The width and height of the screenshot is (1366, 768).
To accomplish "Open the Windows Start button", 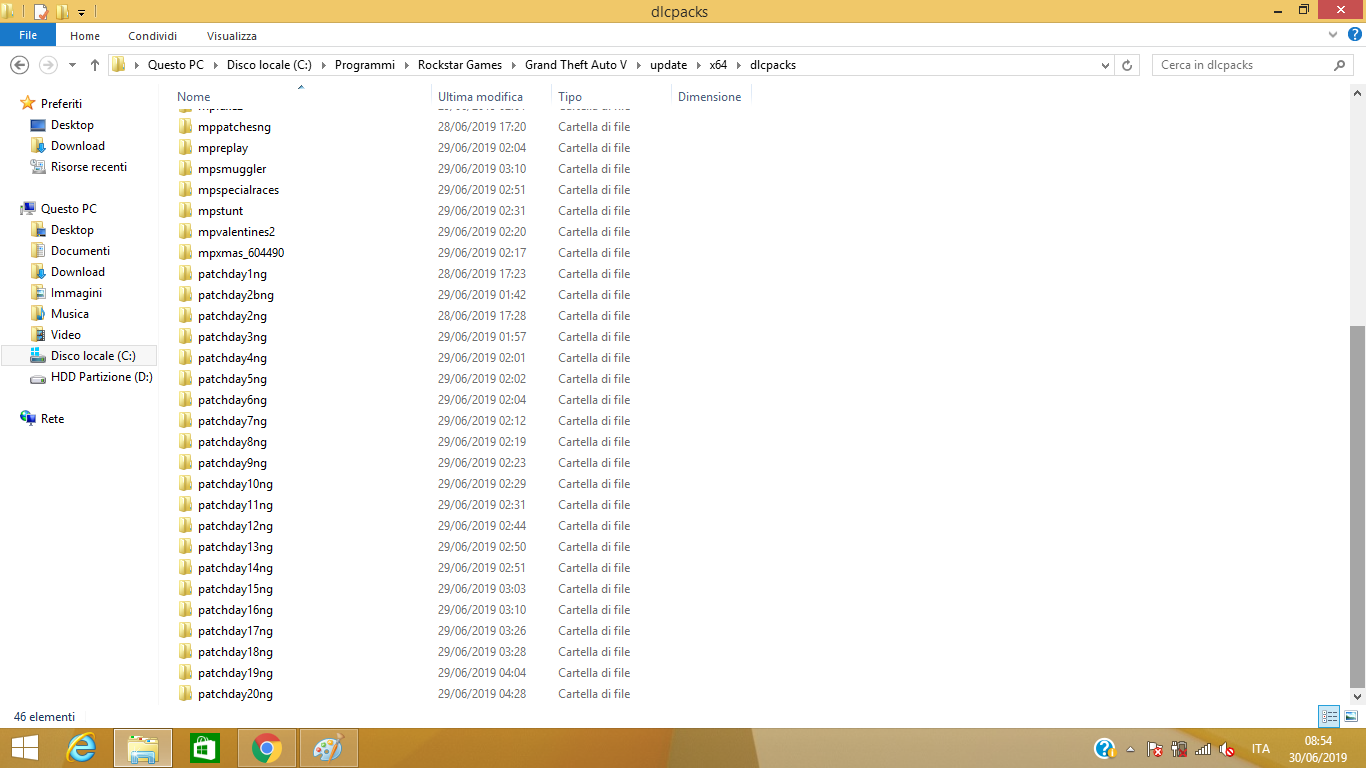I will 24,748.
